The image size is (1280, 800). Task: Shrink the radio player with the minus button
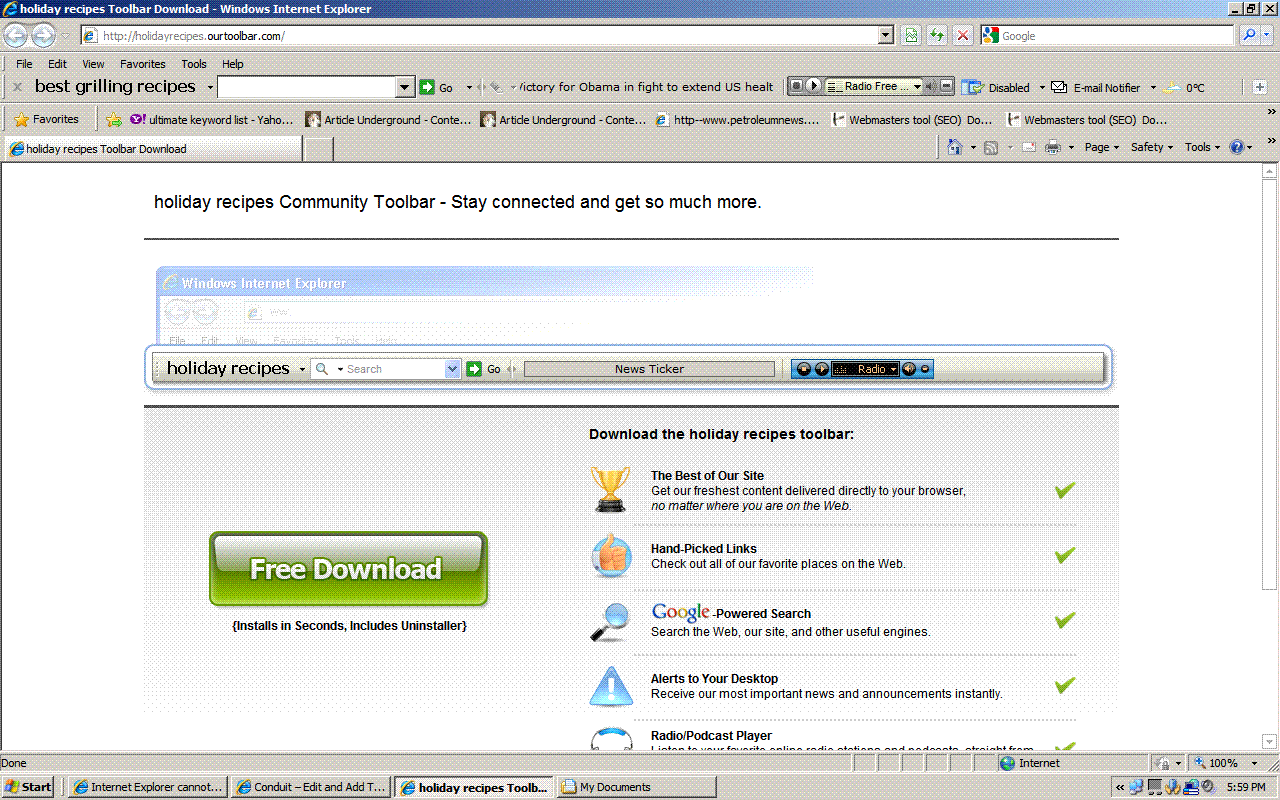(947, 86)
